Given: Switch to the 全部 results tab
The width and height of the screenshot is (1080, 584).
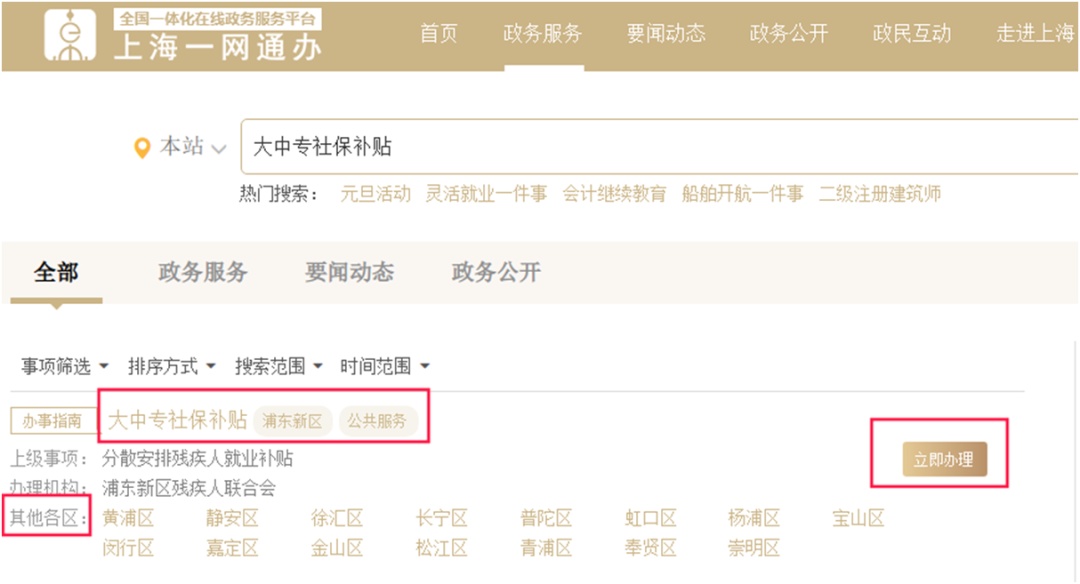Looking at the screenshot, I should [x=56, y=273].
